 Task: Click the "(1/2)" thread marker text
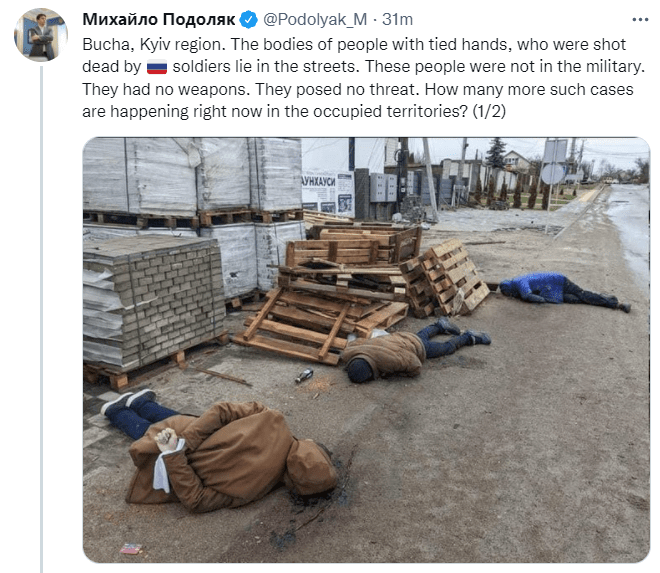pyautogui.click(x=489, y=112)
